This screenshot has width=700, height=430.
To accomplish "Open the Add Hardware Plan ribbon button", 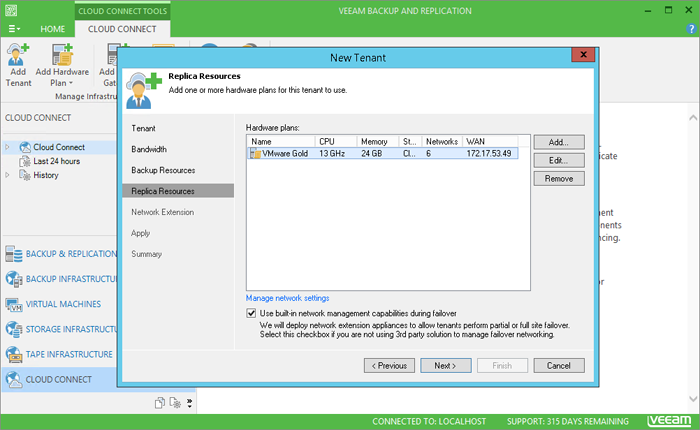I will click(x=62, y=65).
